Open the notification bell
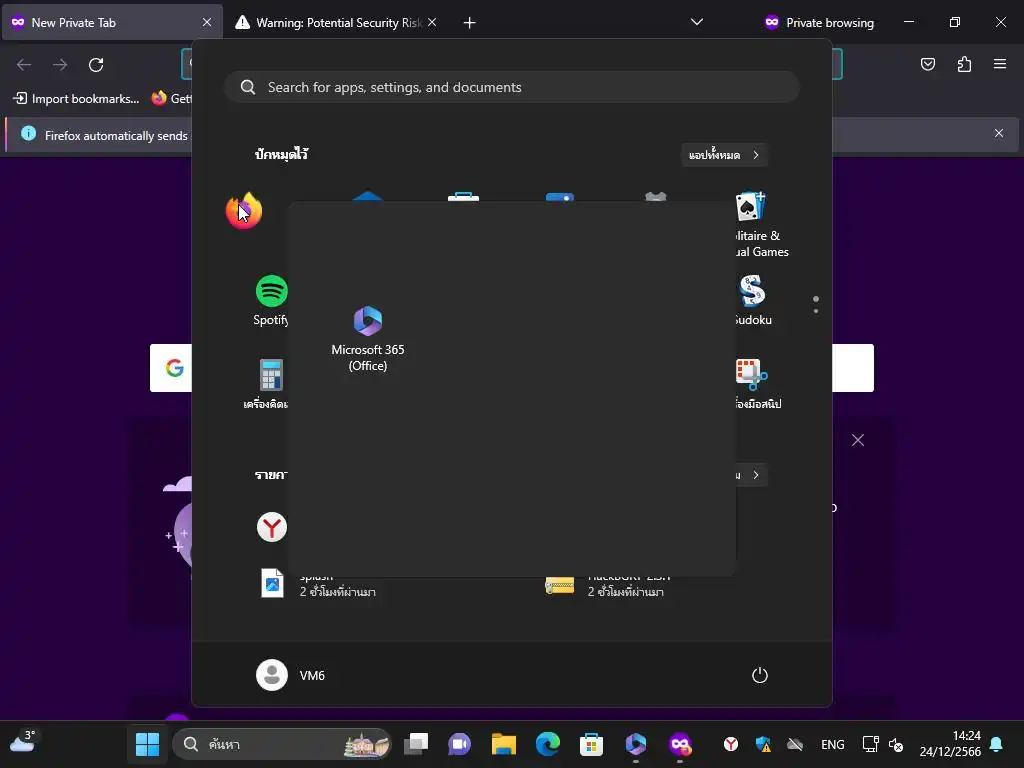The height and width of the screenshot is (768, 1024). [x=997, y=744]
